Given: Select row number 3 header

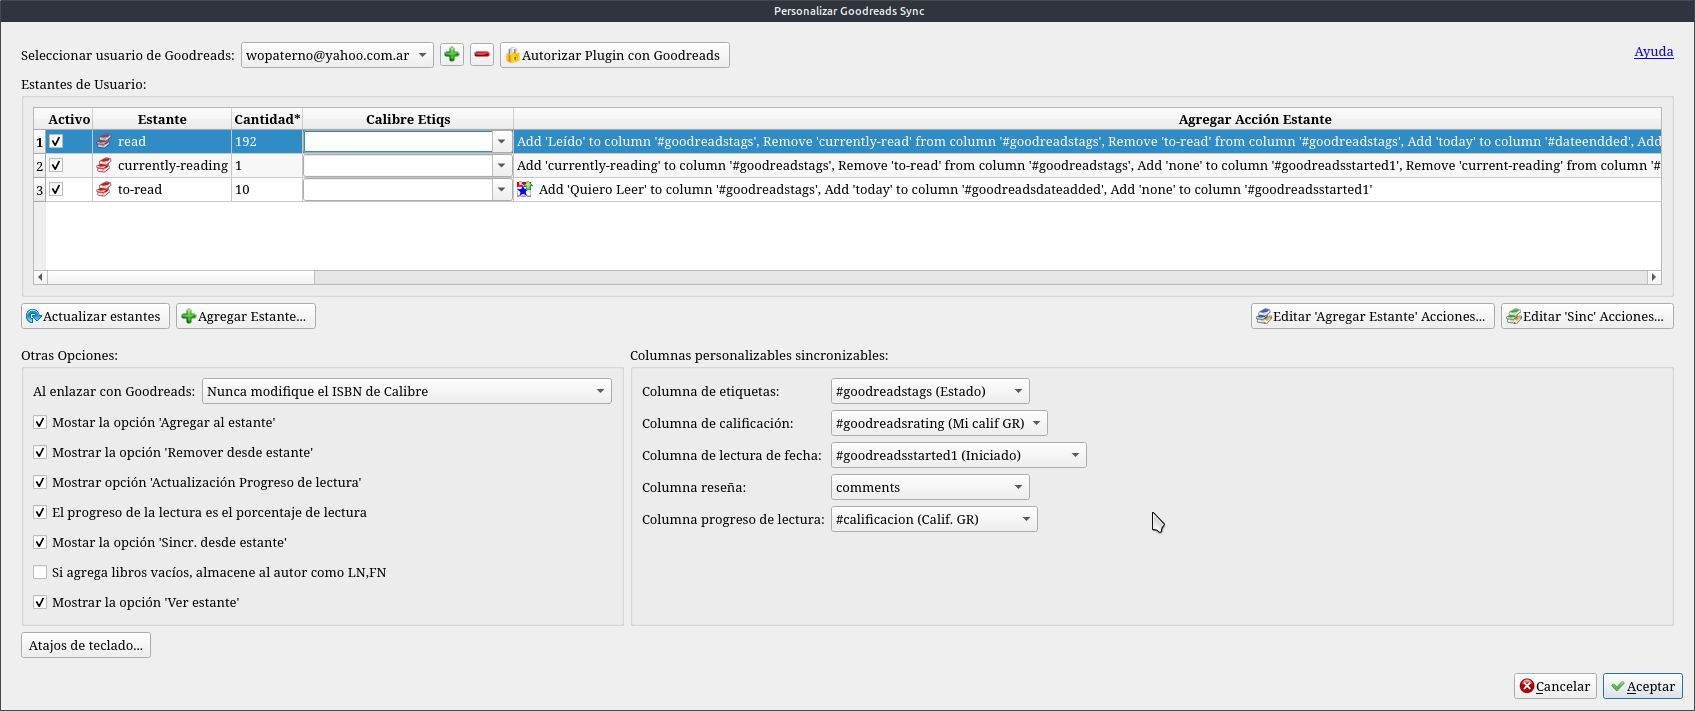Looking at the screenshot, I should tap(40, 190).
